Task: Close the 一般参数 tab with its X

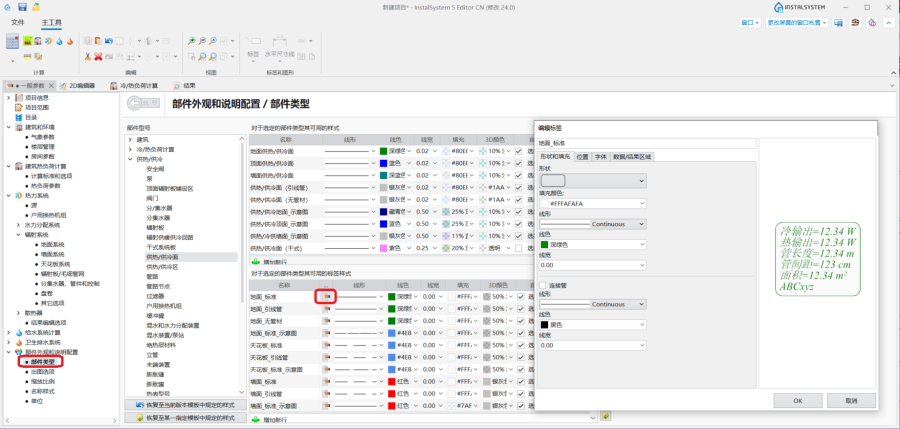Action: [x=51, y=86]
